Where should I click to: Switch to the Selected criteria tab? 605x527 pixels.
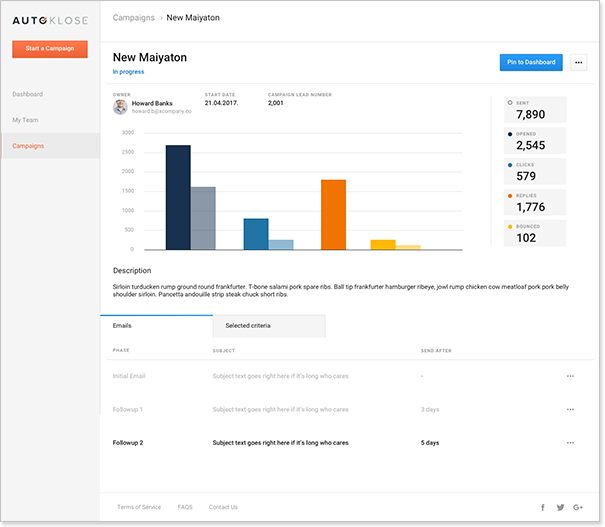tap(268, 326)
